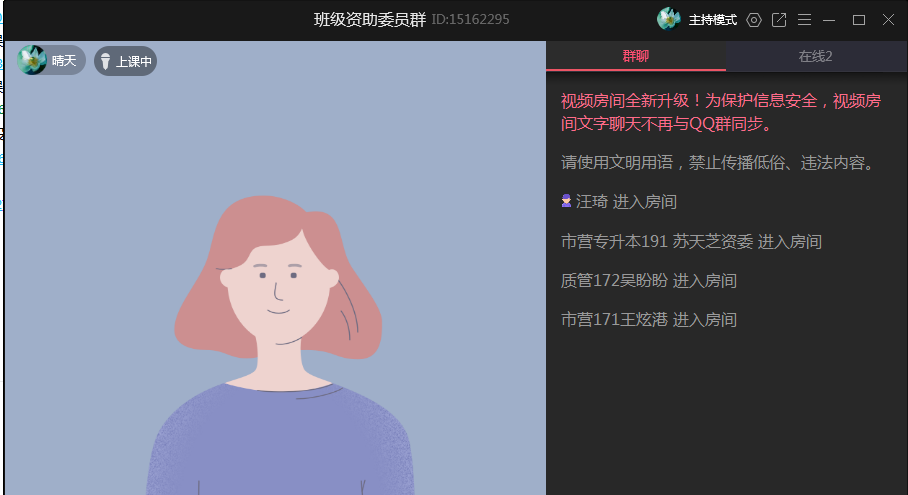
Task: Click the pop-out window icon
Action: [779, 20]
